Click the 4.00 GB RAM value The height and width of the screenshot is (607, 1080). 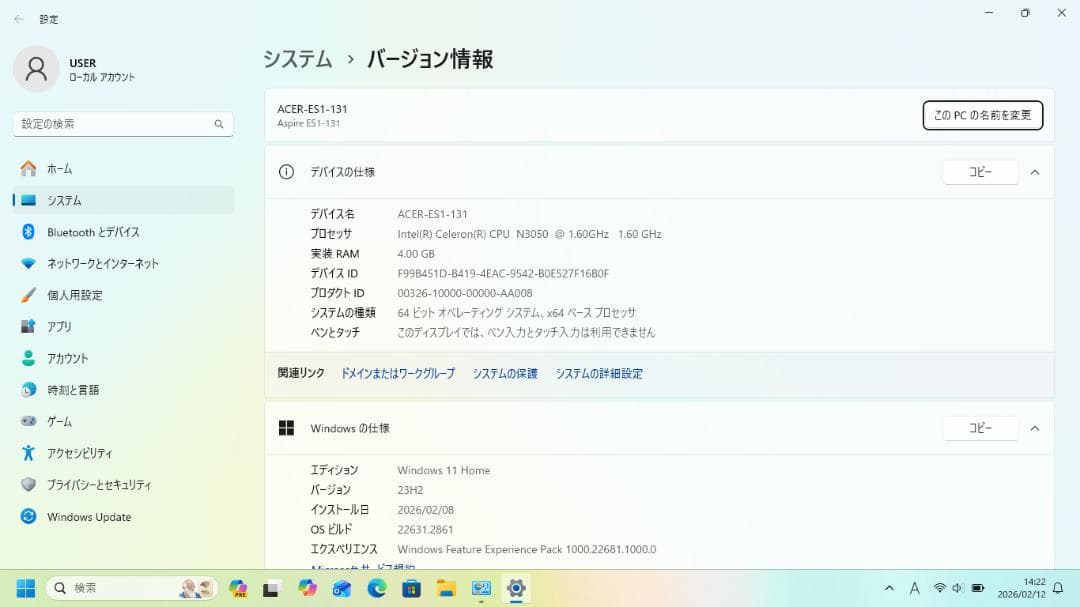click(415, 254)
